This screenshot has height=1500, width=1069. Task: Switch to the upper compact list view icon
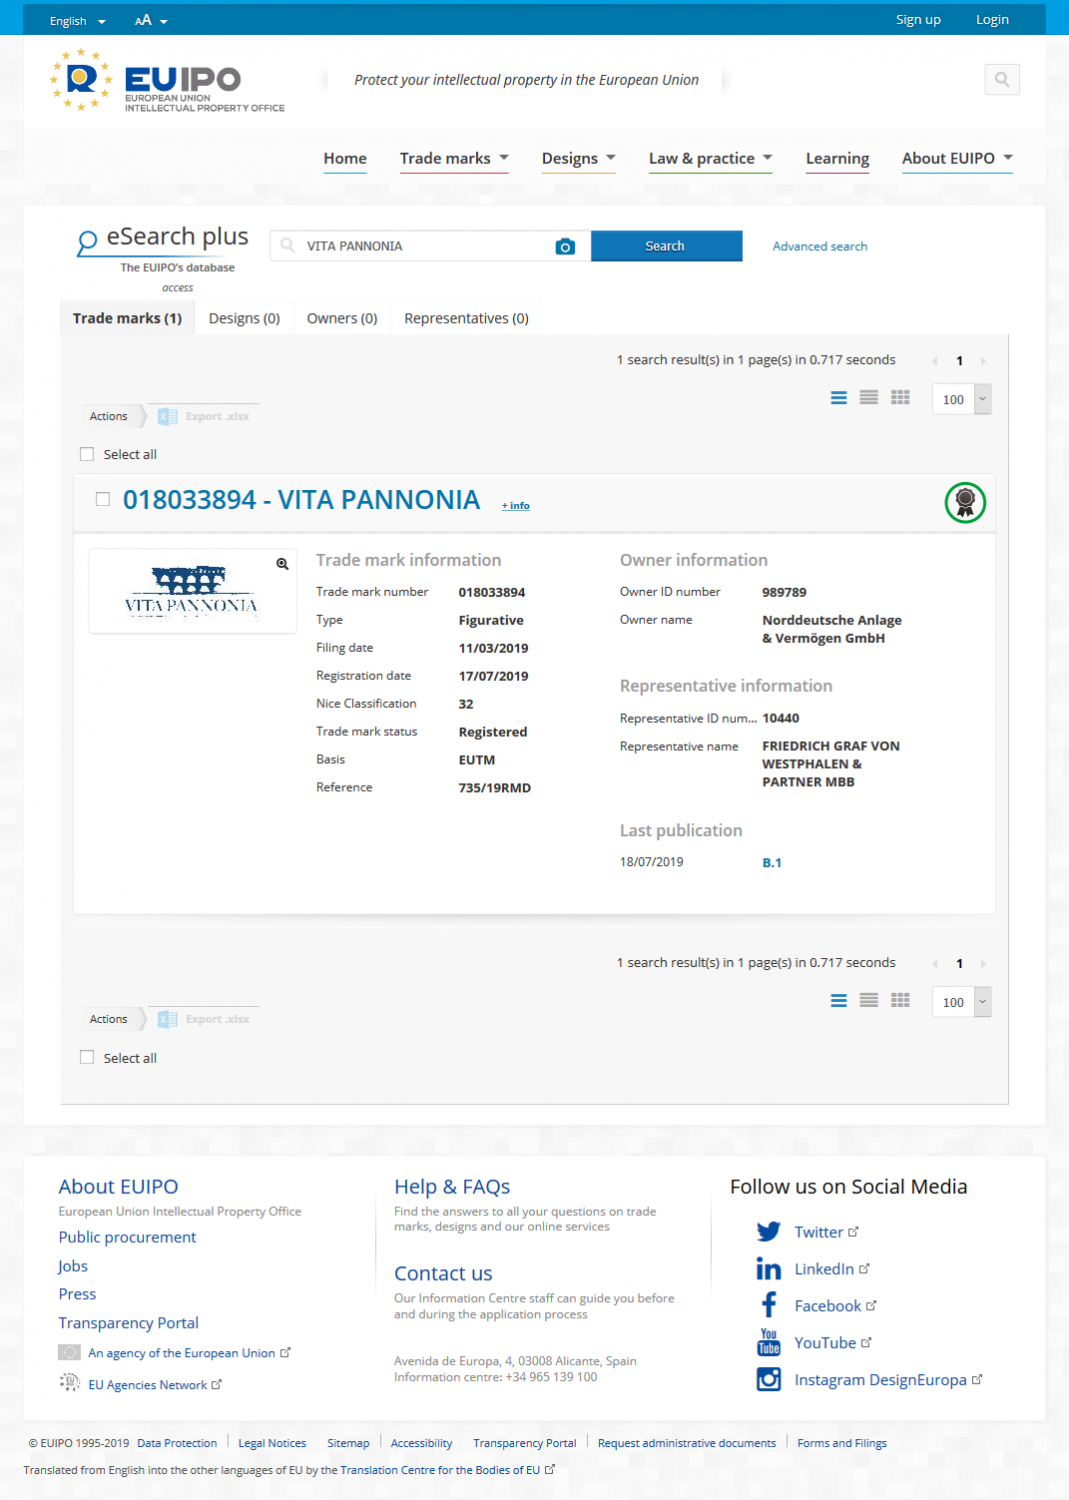click(869, 398)
